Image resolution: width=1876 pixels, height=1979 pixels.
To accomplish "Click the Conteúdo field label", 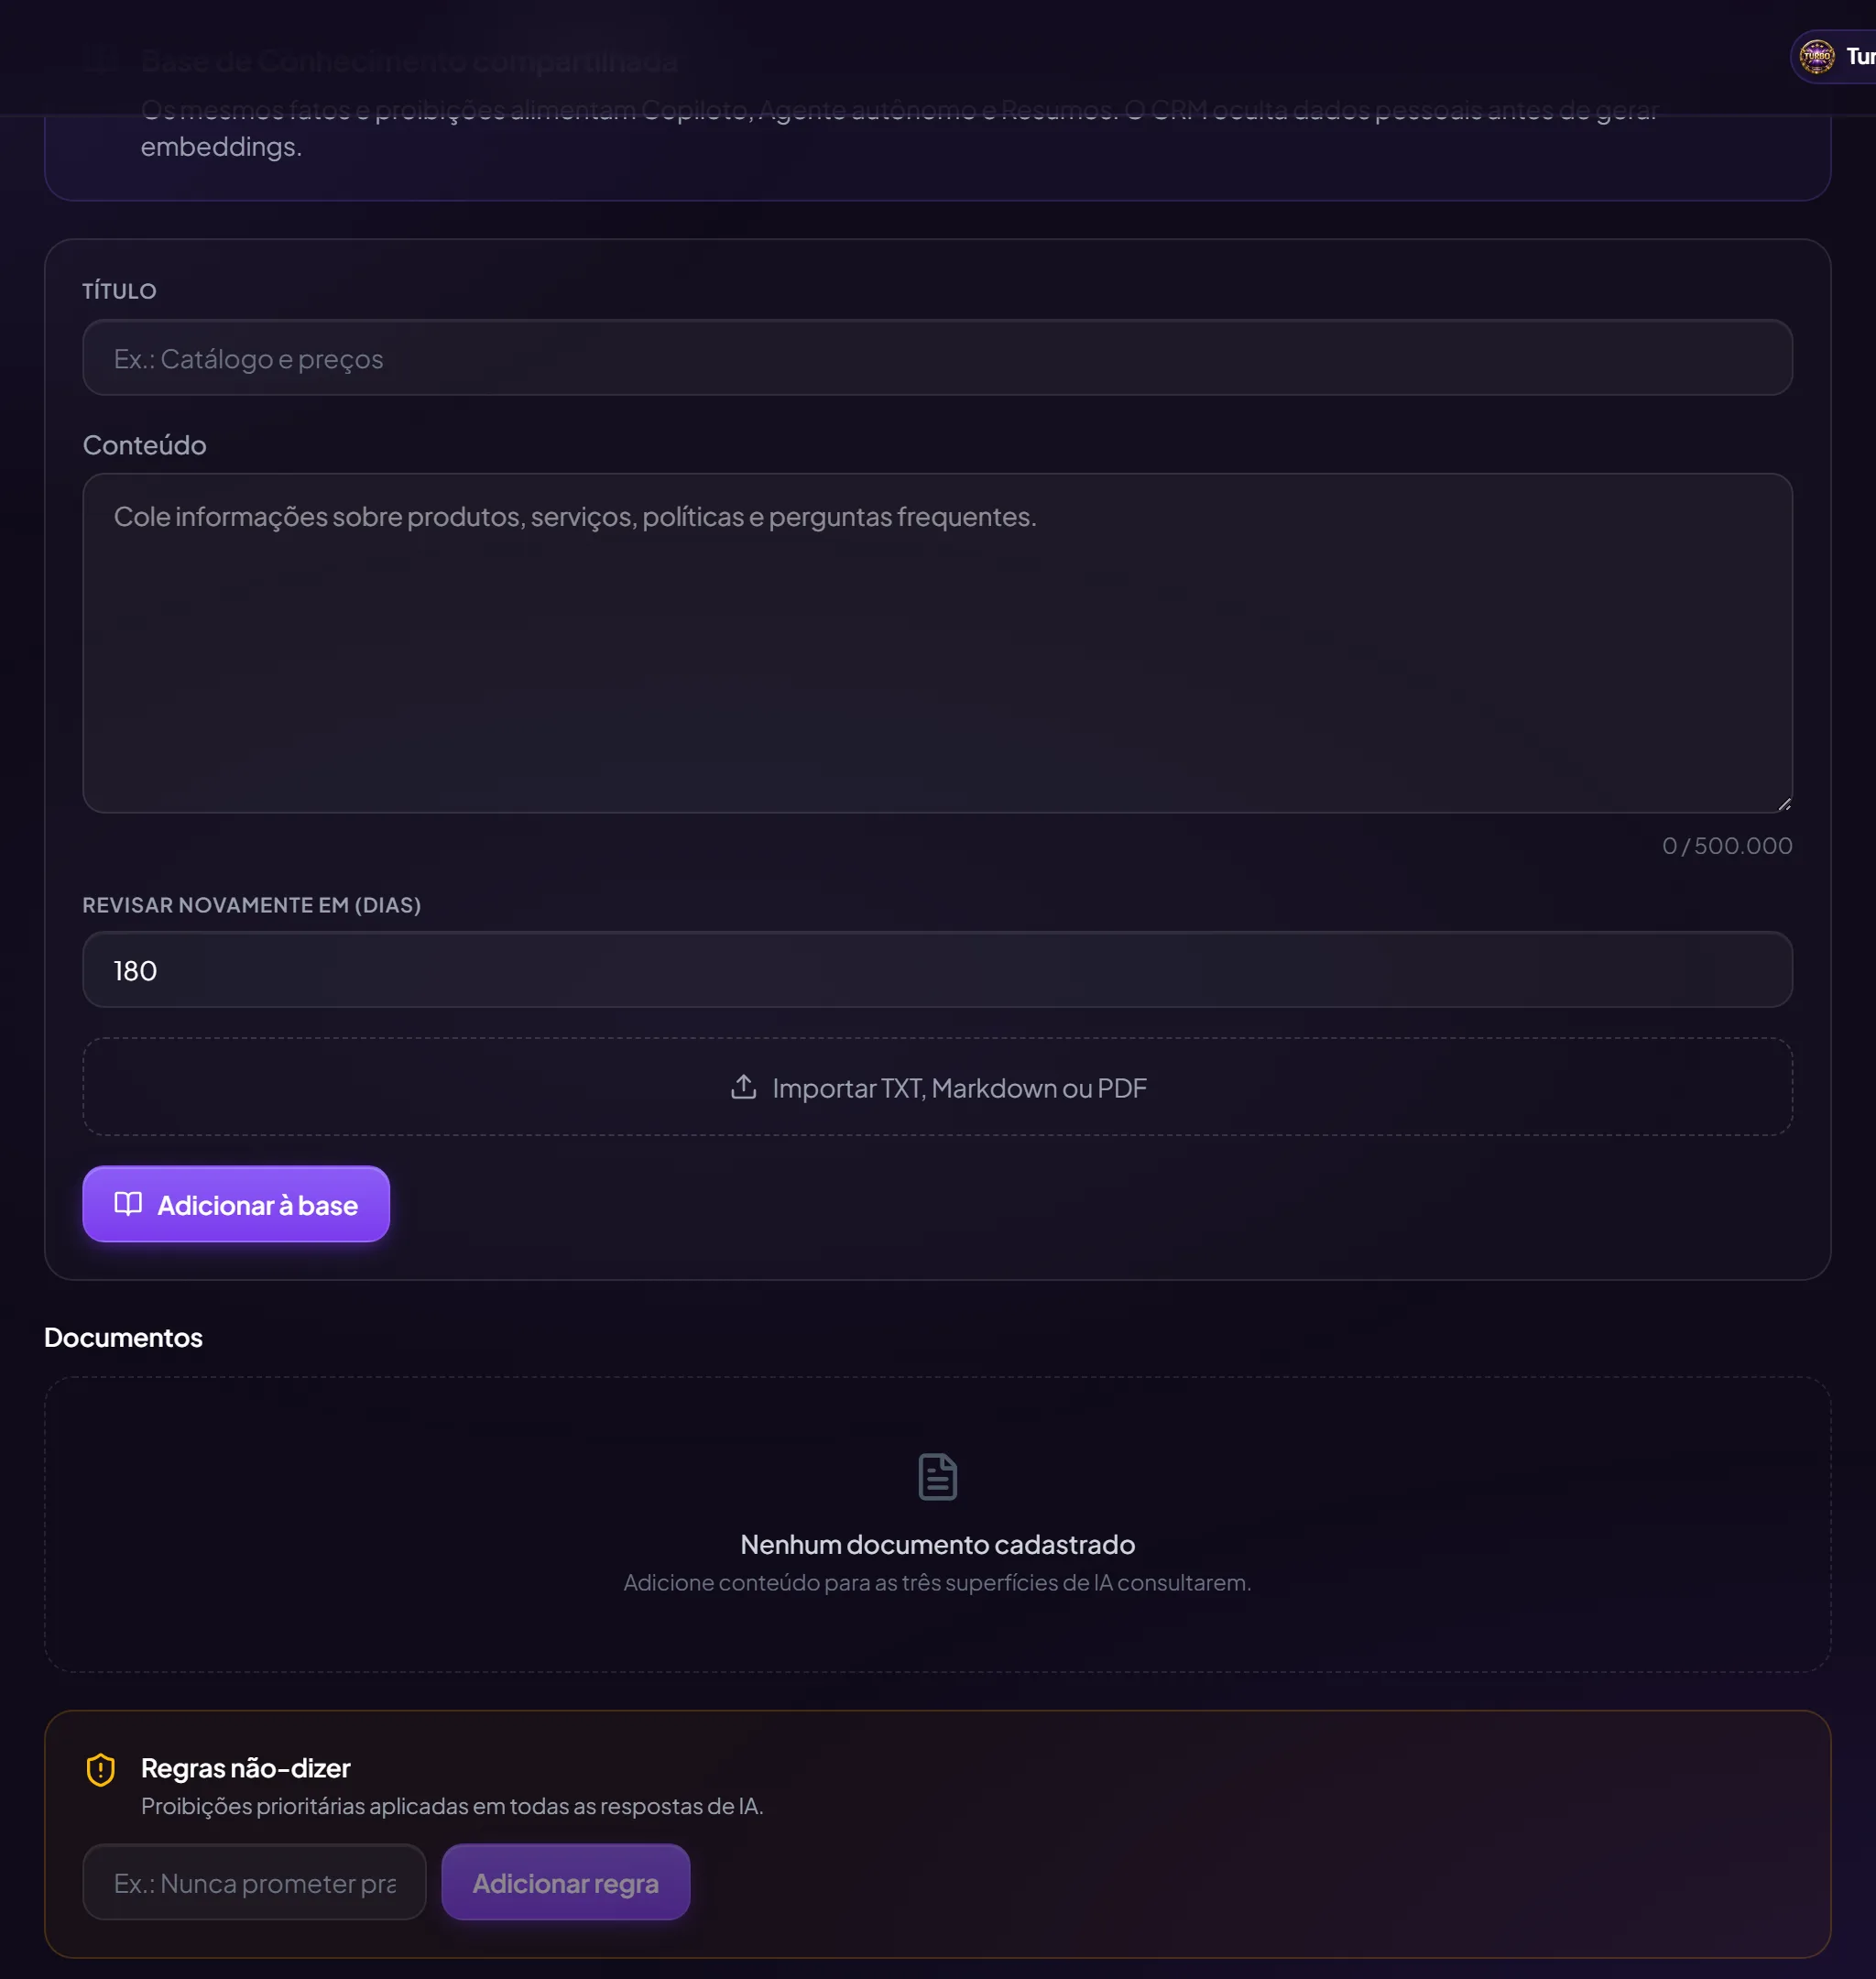I will click(144, 445).
